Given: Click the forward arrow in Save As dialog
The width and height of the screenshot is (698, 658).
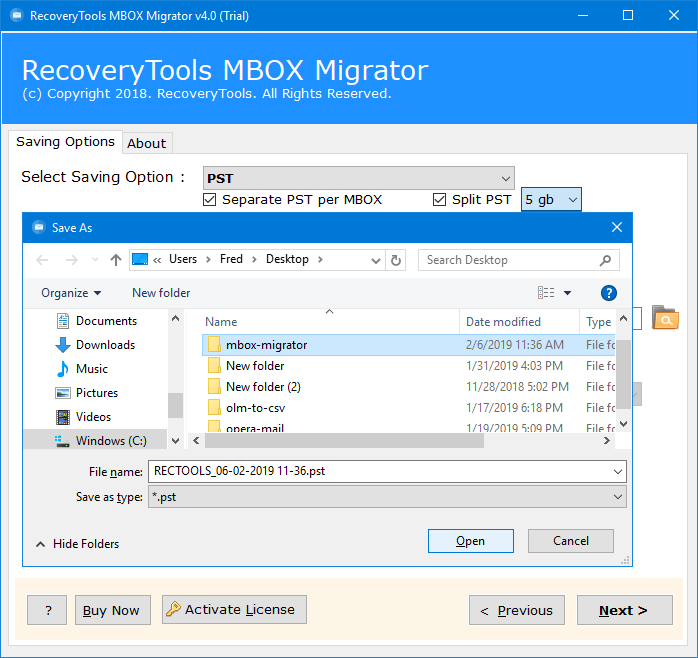Looking at the screenshot, I should click(x=72, y=260).
